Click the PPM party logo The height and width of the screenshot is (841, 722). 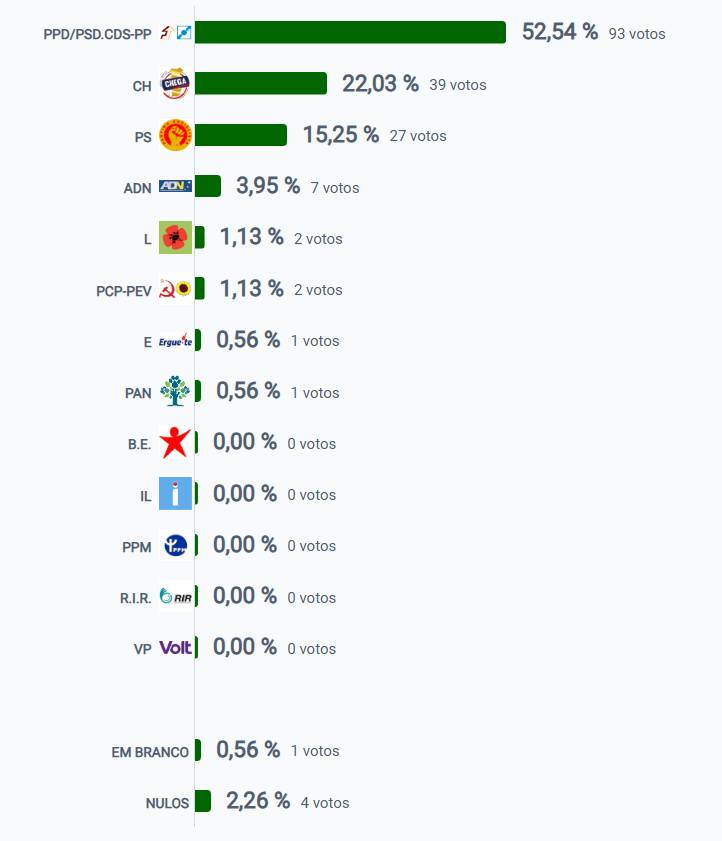(x=175, y=546)
